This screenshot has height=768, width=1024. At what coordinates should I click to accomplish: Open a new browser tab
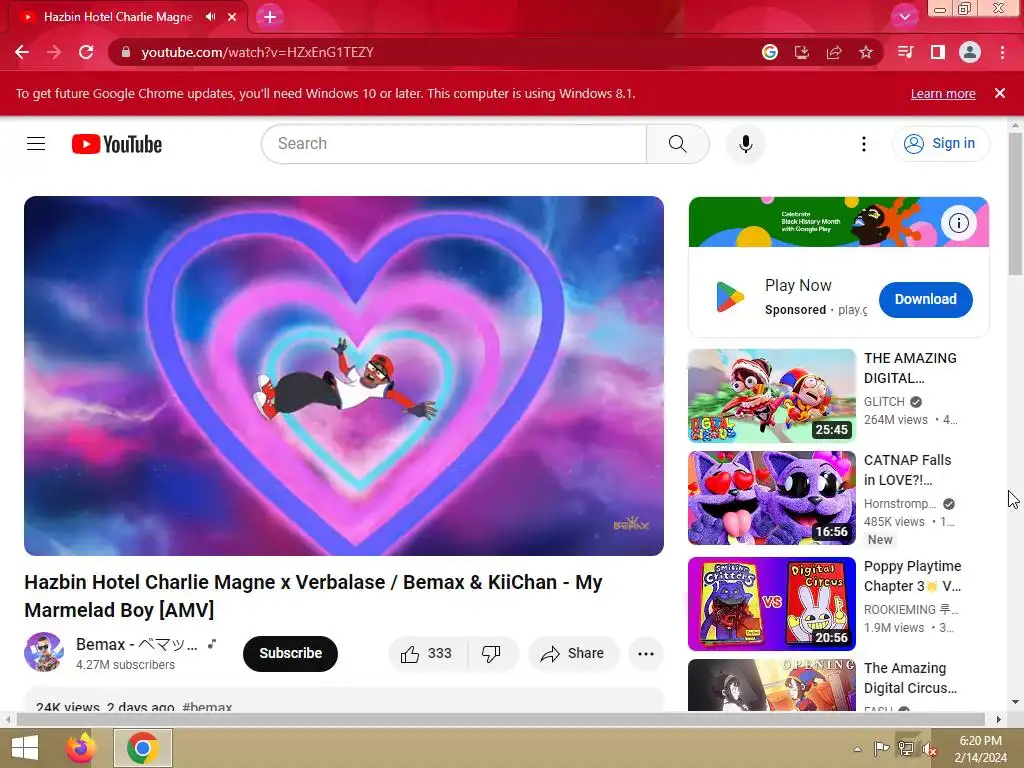point(270,17)
